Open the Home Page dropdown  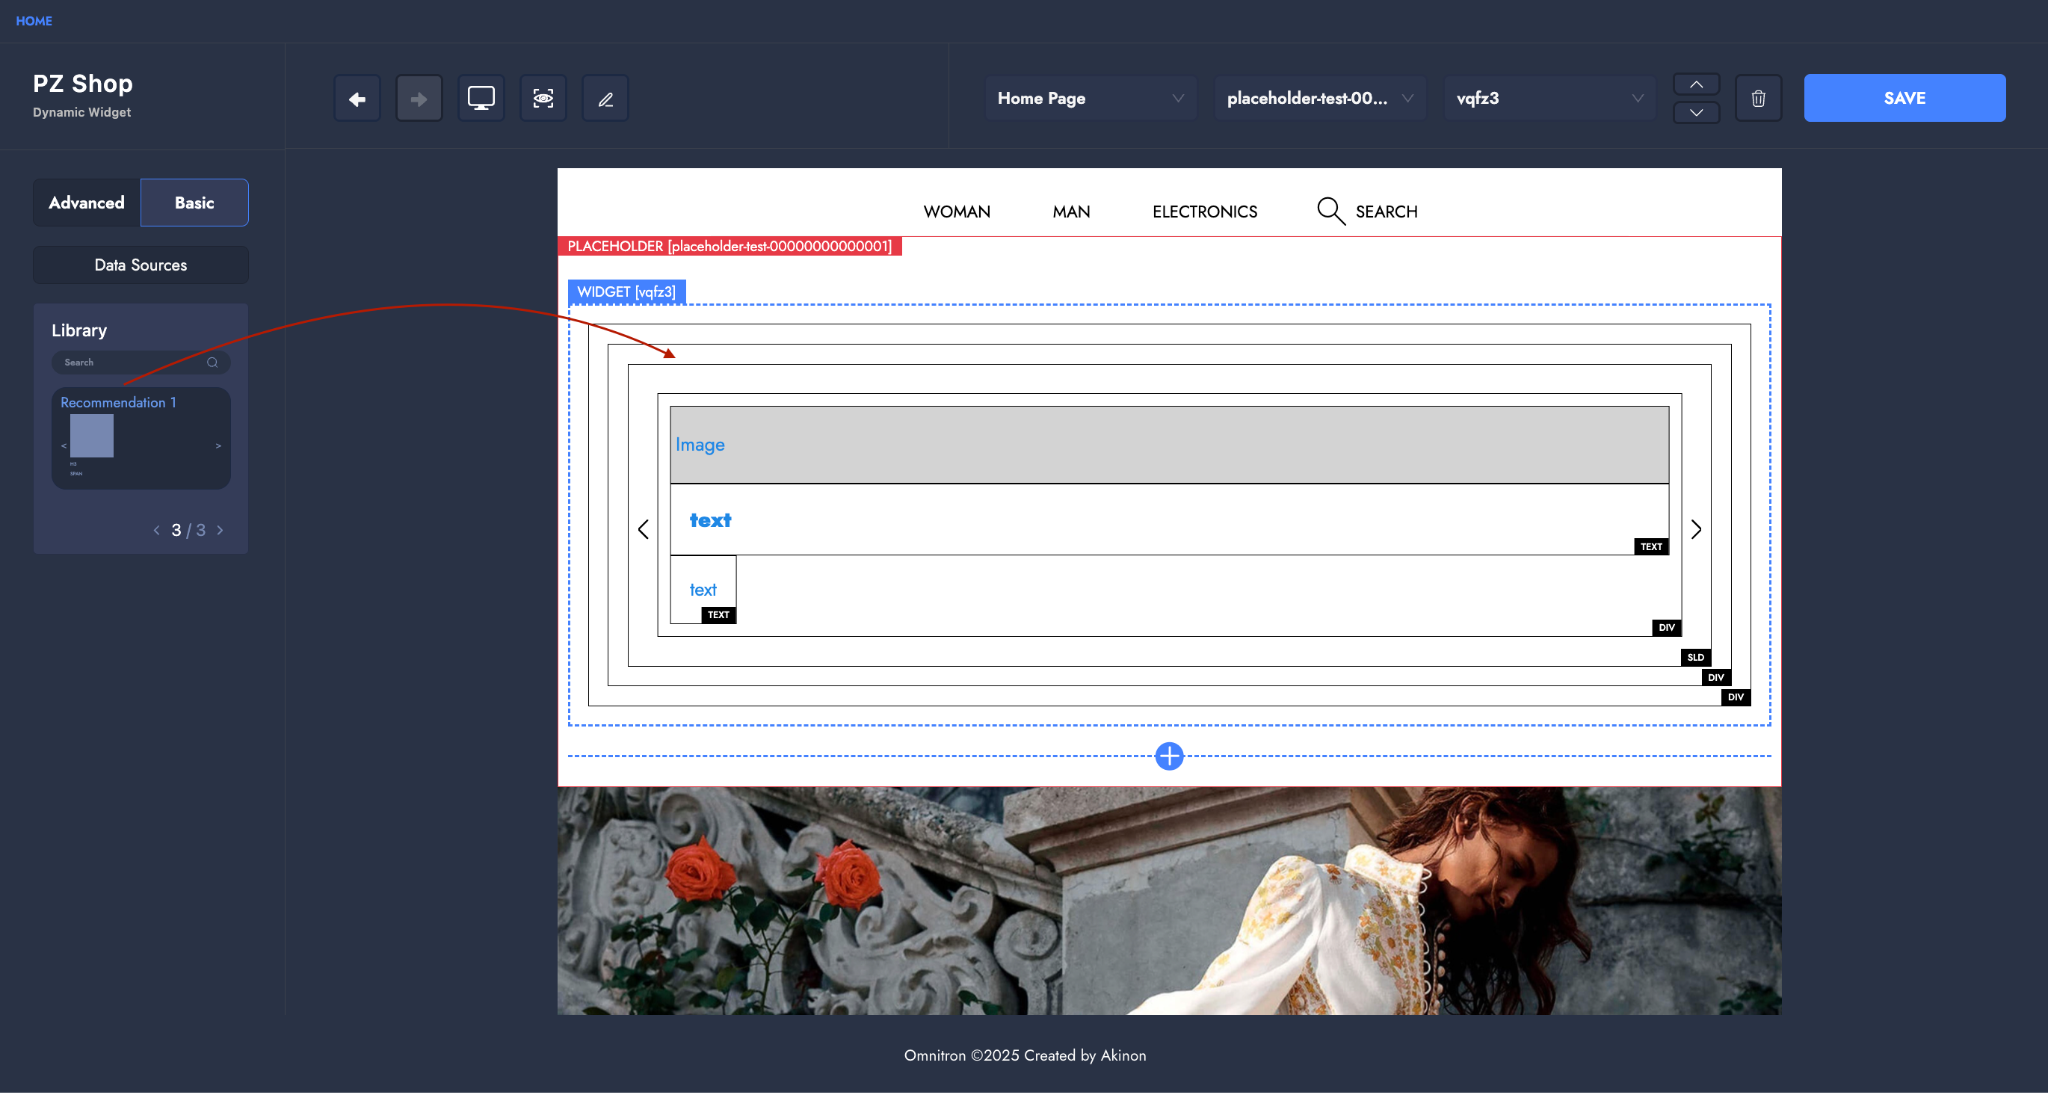point(1090,98)
